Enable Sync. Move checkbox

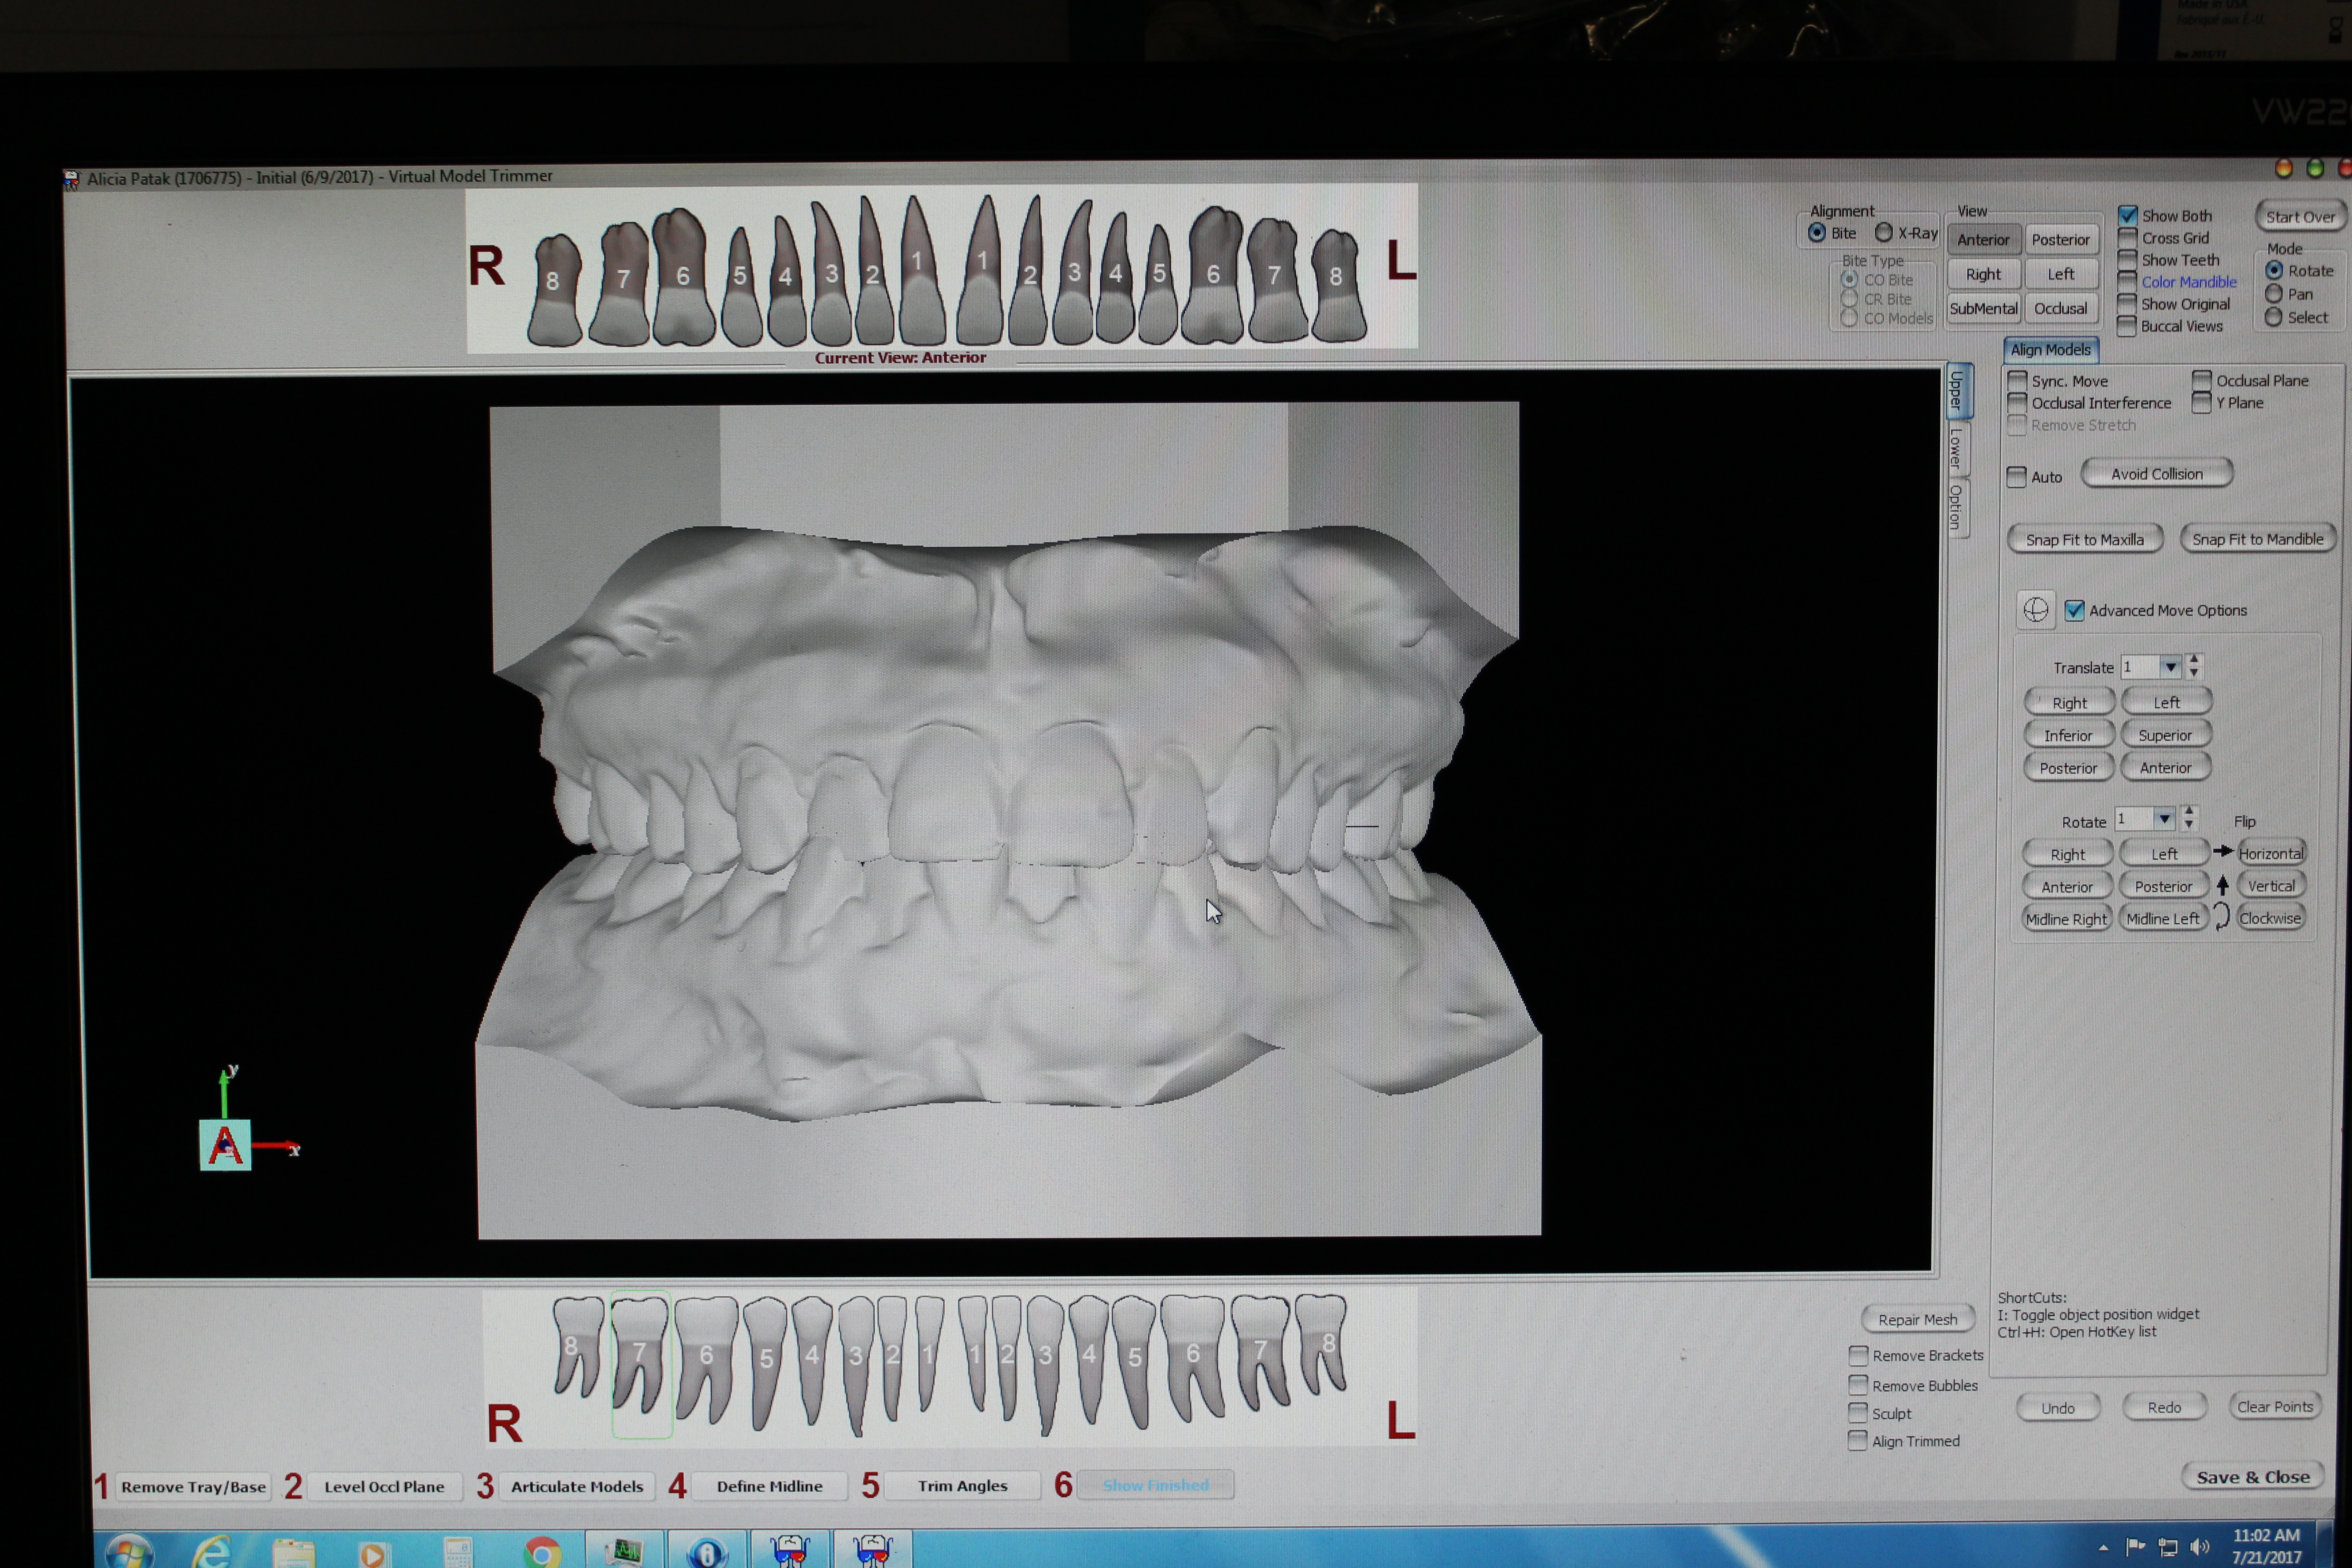tap(2017, 381)
